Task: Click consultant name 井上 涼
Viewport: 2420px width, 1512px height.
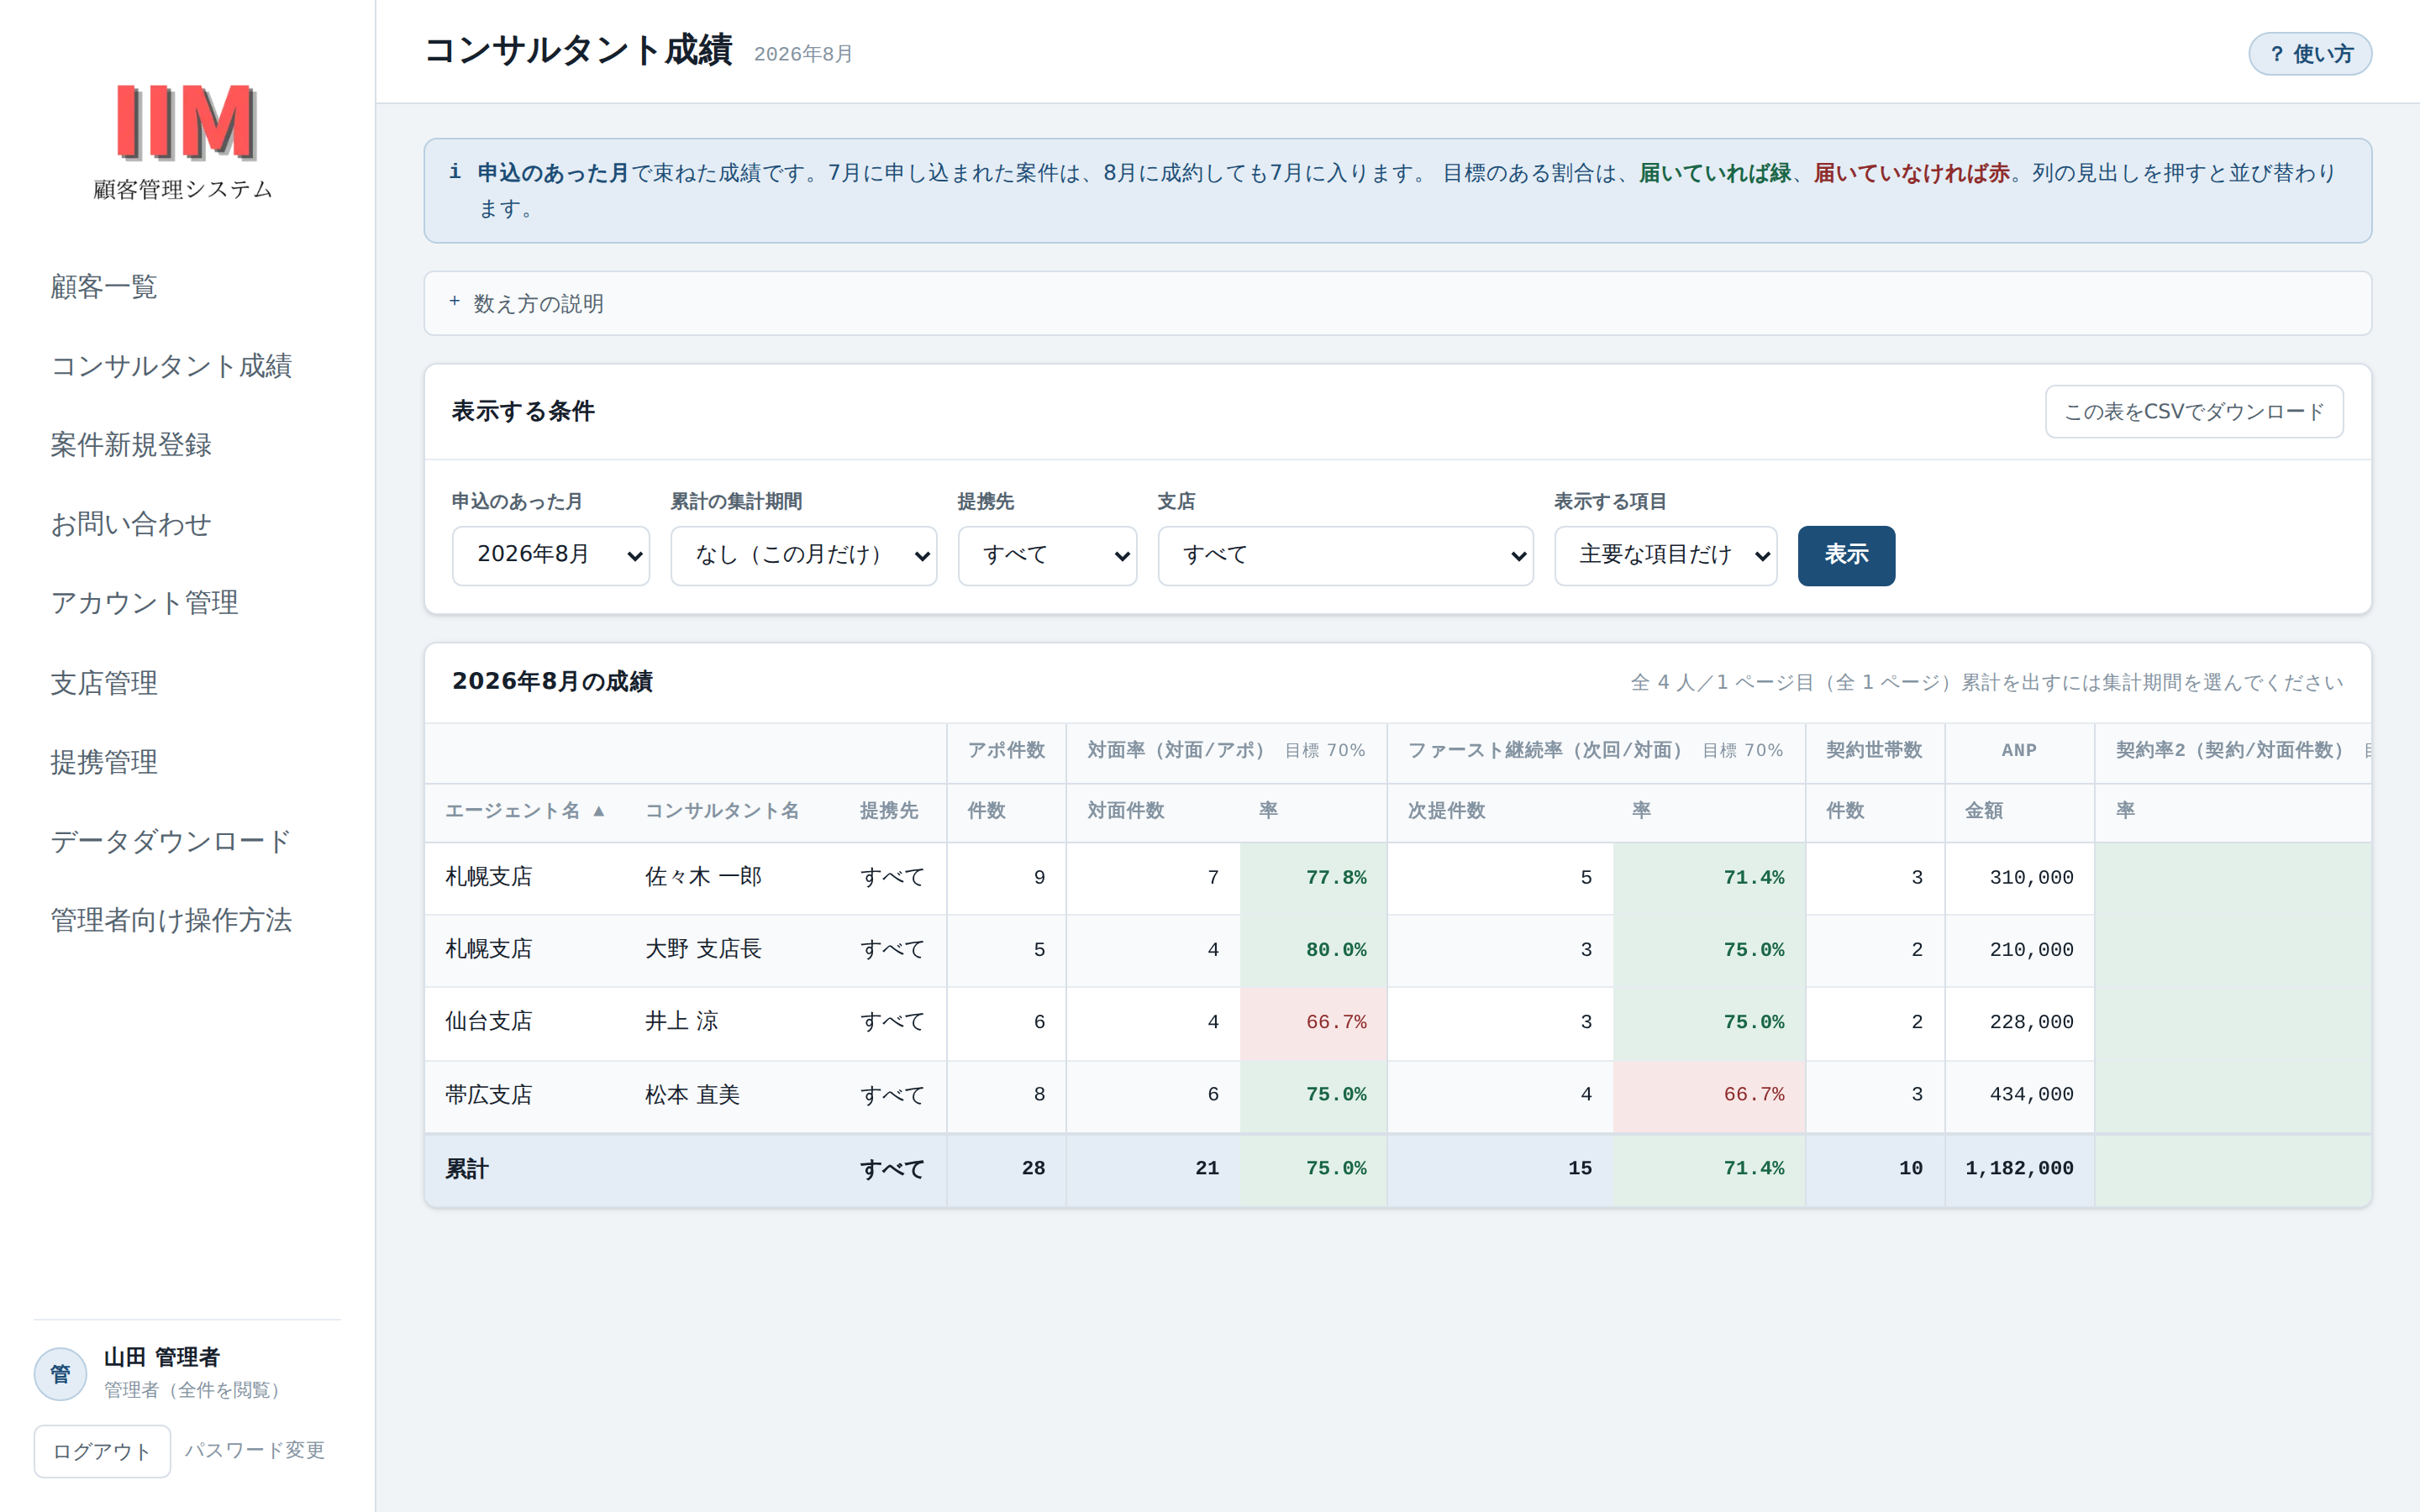Action: [x=682, y=1021]
